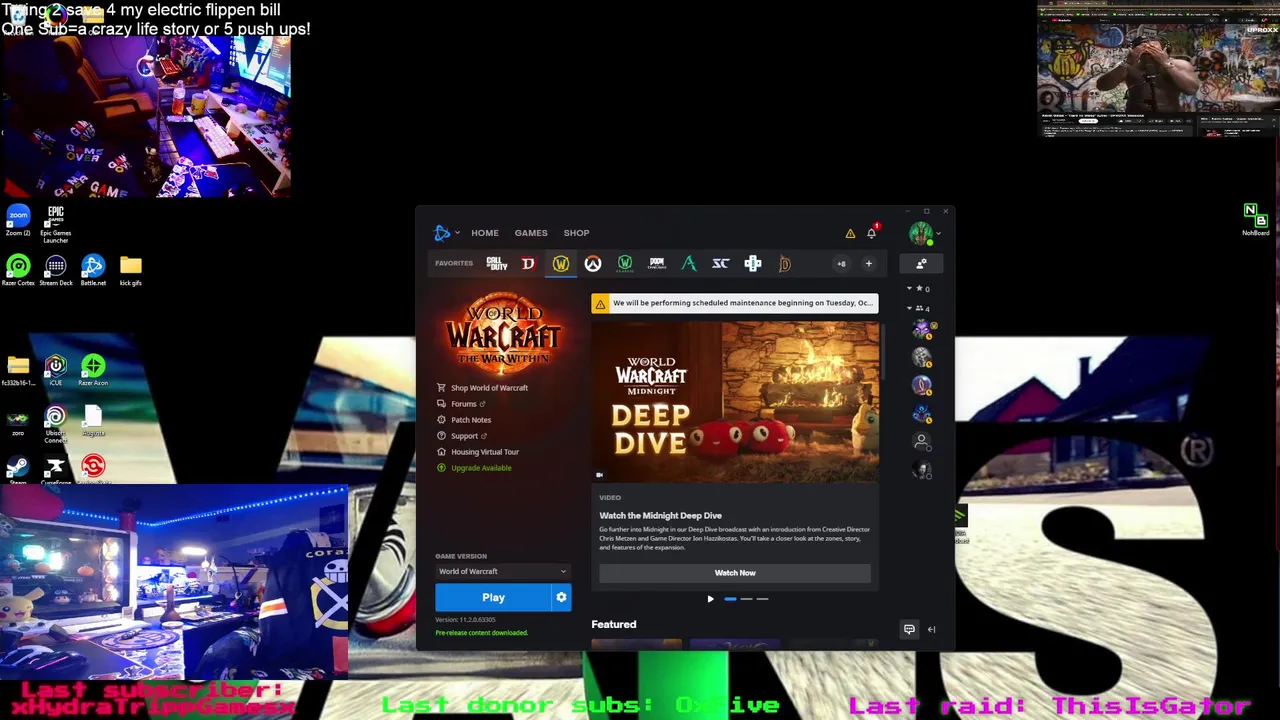This screenshot has height=720, width=1280.
Task: Open Patch Notes link
Action: [464, 420]
